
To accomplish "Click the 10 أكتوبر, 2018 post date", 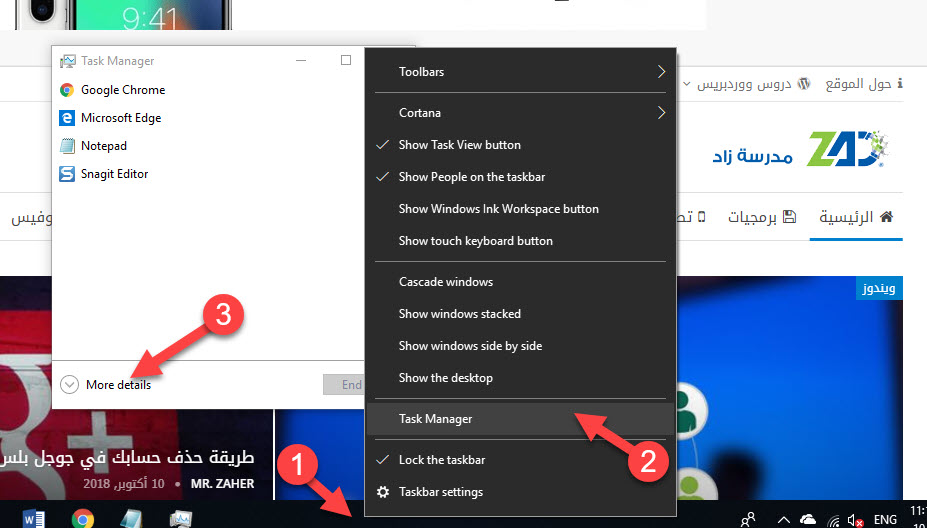I will (x=124, y=484).
